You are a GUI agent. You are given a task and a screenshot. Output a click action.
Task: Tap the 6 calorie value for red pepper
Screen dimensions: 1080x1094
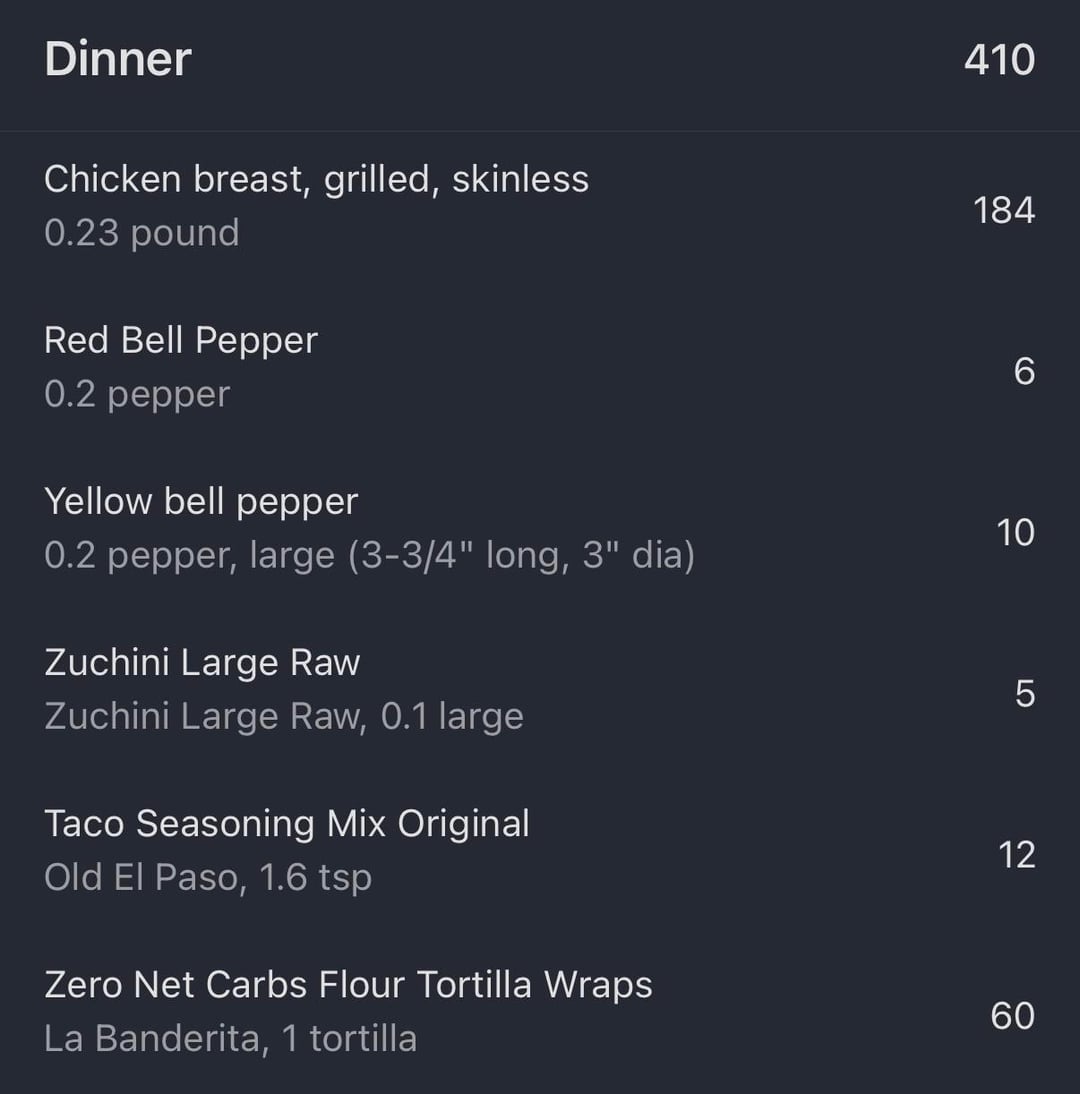pos(1024,371)
